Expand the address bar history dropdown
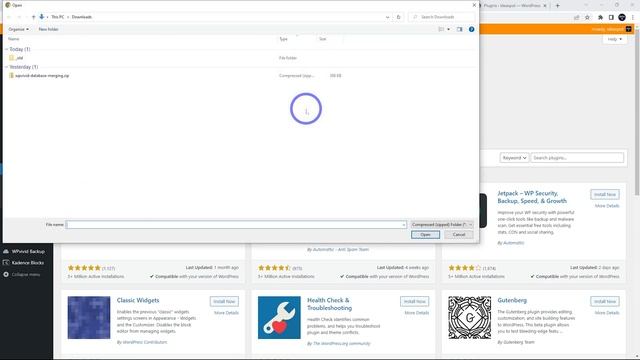 pyautogui.click(x=387, y=17)
